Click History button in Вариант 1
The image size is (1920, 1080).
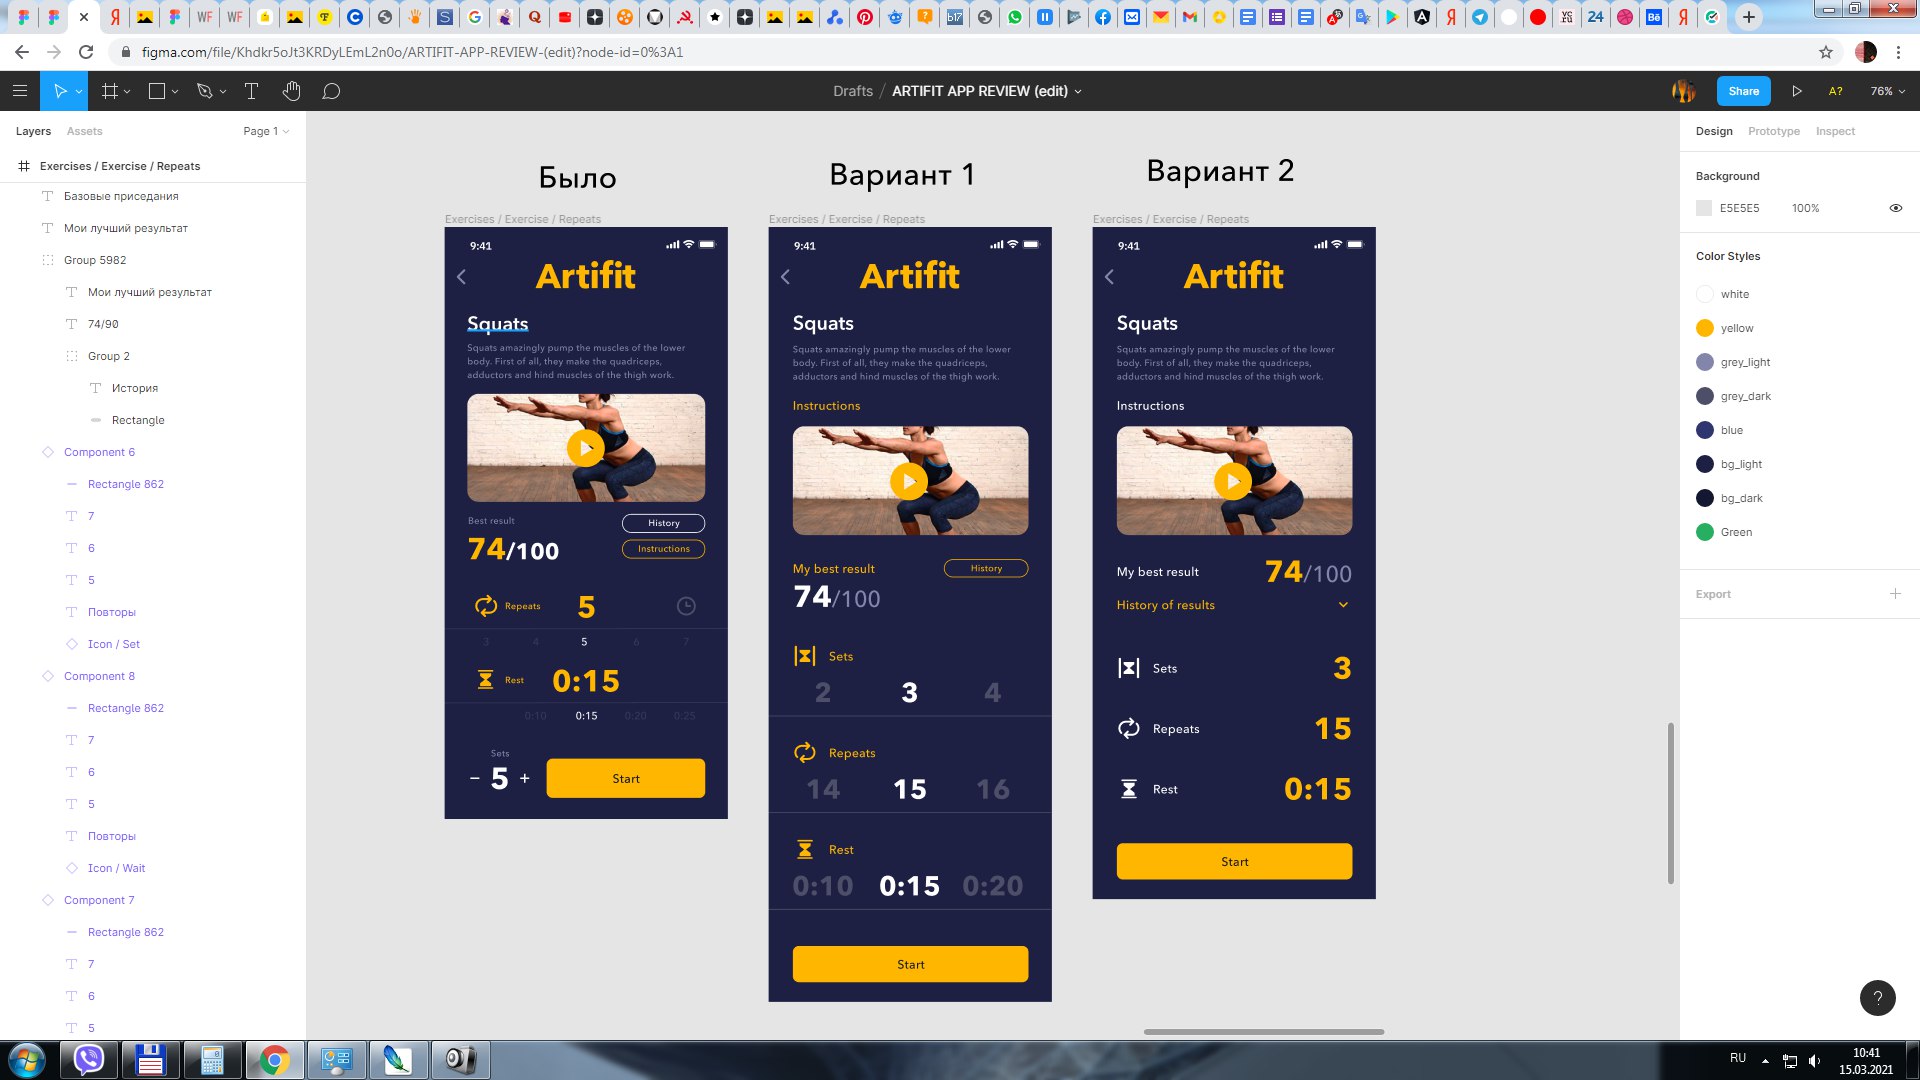[x=986, y=568]
